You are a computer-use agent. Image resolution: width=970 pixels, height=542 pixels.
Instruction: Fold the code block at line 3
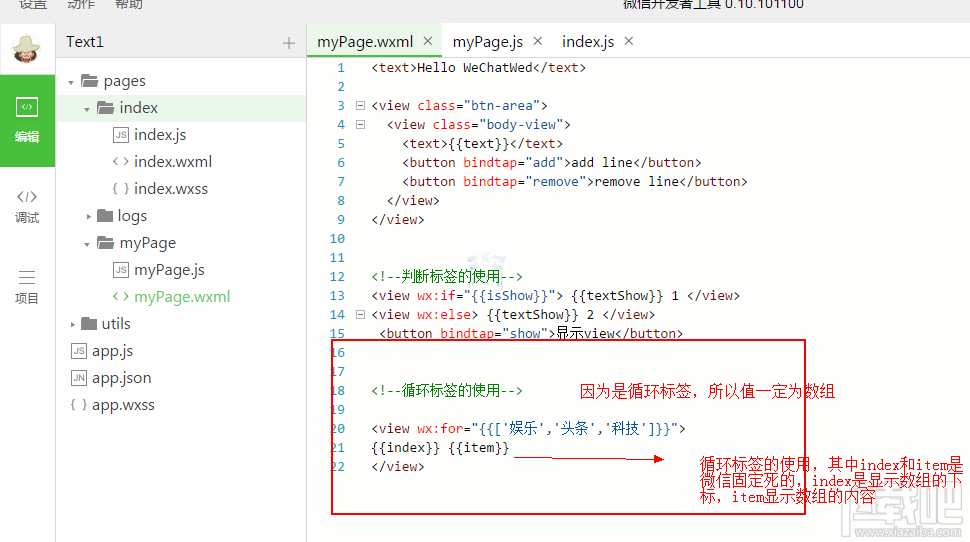click(360, 105)
